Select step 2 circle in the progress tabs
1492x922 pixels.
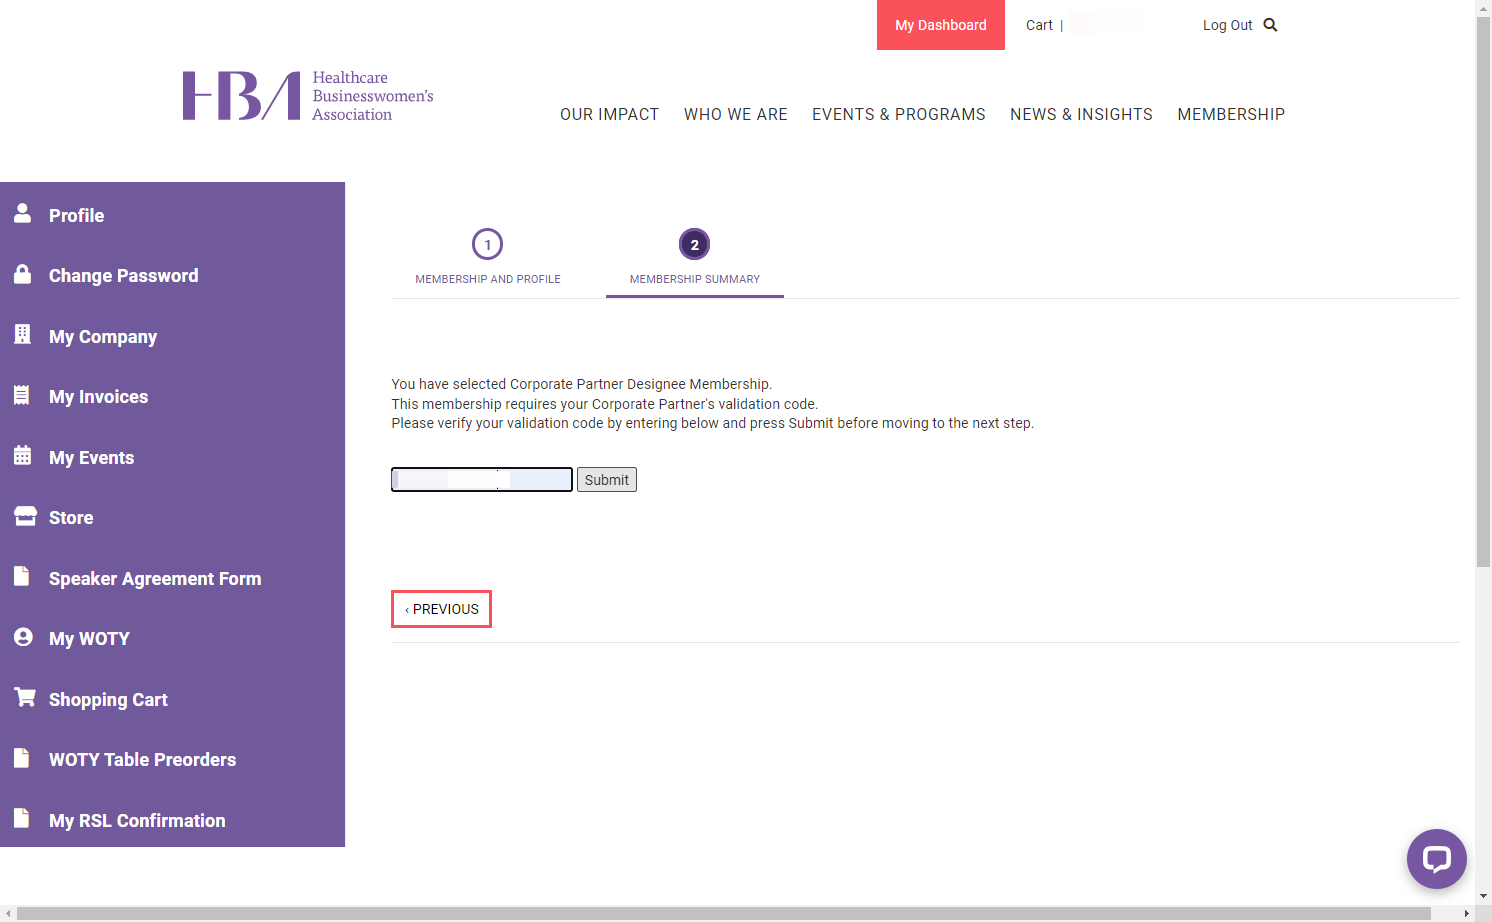click(694, 244)
